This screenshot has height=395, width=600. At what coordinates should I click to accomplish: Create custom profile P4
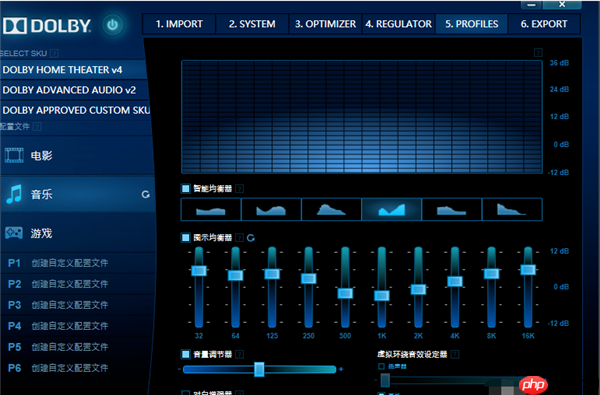coord(78,326)
